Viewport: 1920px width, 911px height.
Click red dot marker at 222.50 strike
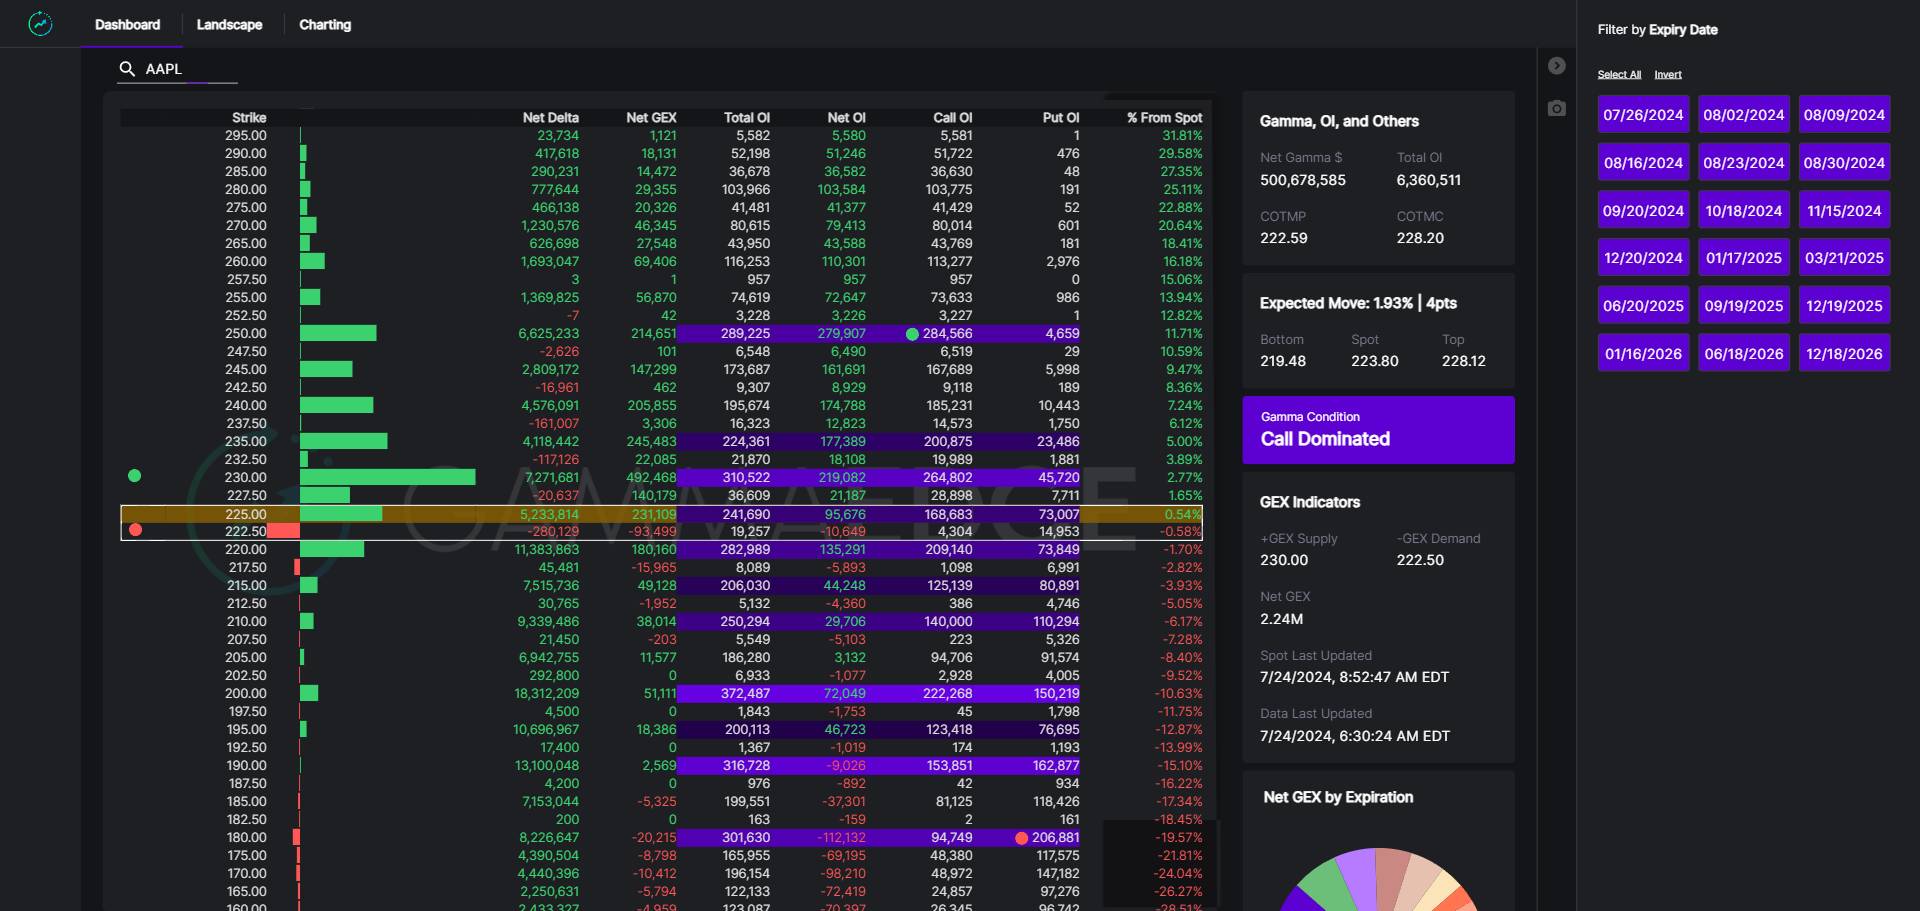coord(136,530)
